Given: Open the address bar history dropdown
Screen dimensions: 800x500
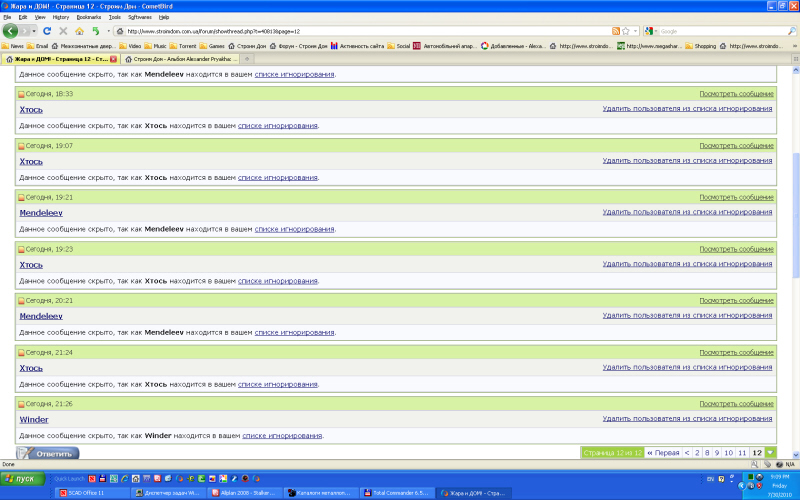Looking at the screenshot, I should coord(635,31).
